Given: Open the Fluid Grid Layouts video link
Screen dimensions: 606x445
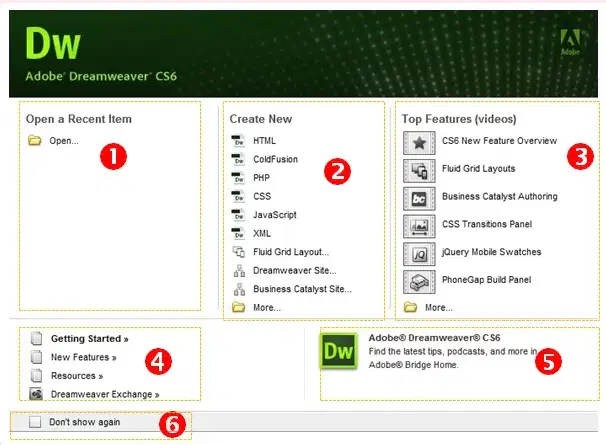Looking at the screenshot, I should [x=478, y=169].
